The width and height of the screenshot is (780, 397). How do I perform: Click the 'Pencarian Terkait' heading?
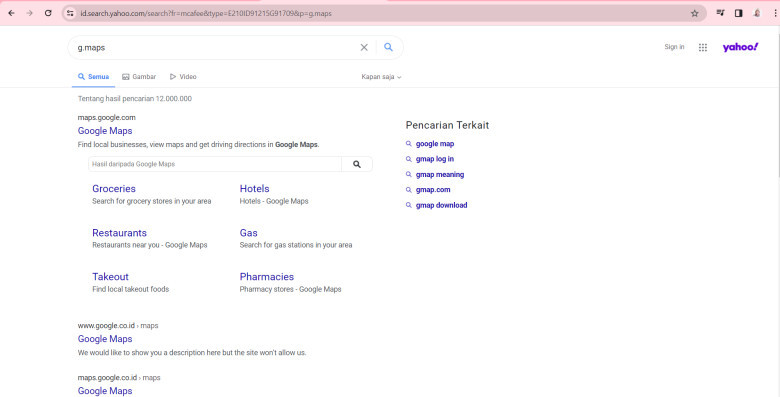(447, 125)
